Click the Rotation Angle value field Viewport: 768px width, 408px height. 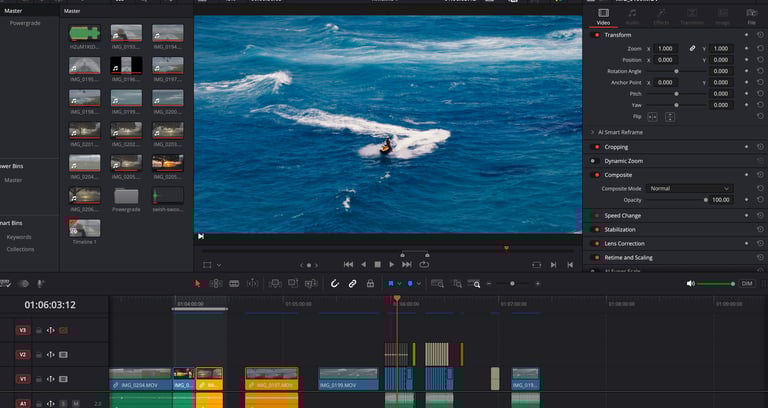pos(721,71)
